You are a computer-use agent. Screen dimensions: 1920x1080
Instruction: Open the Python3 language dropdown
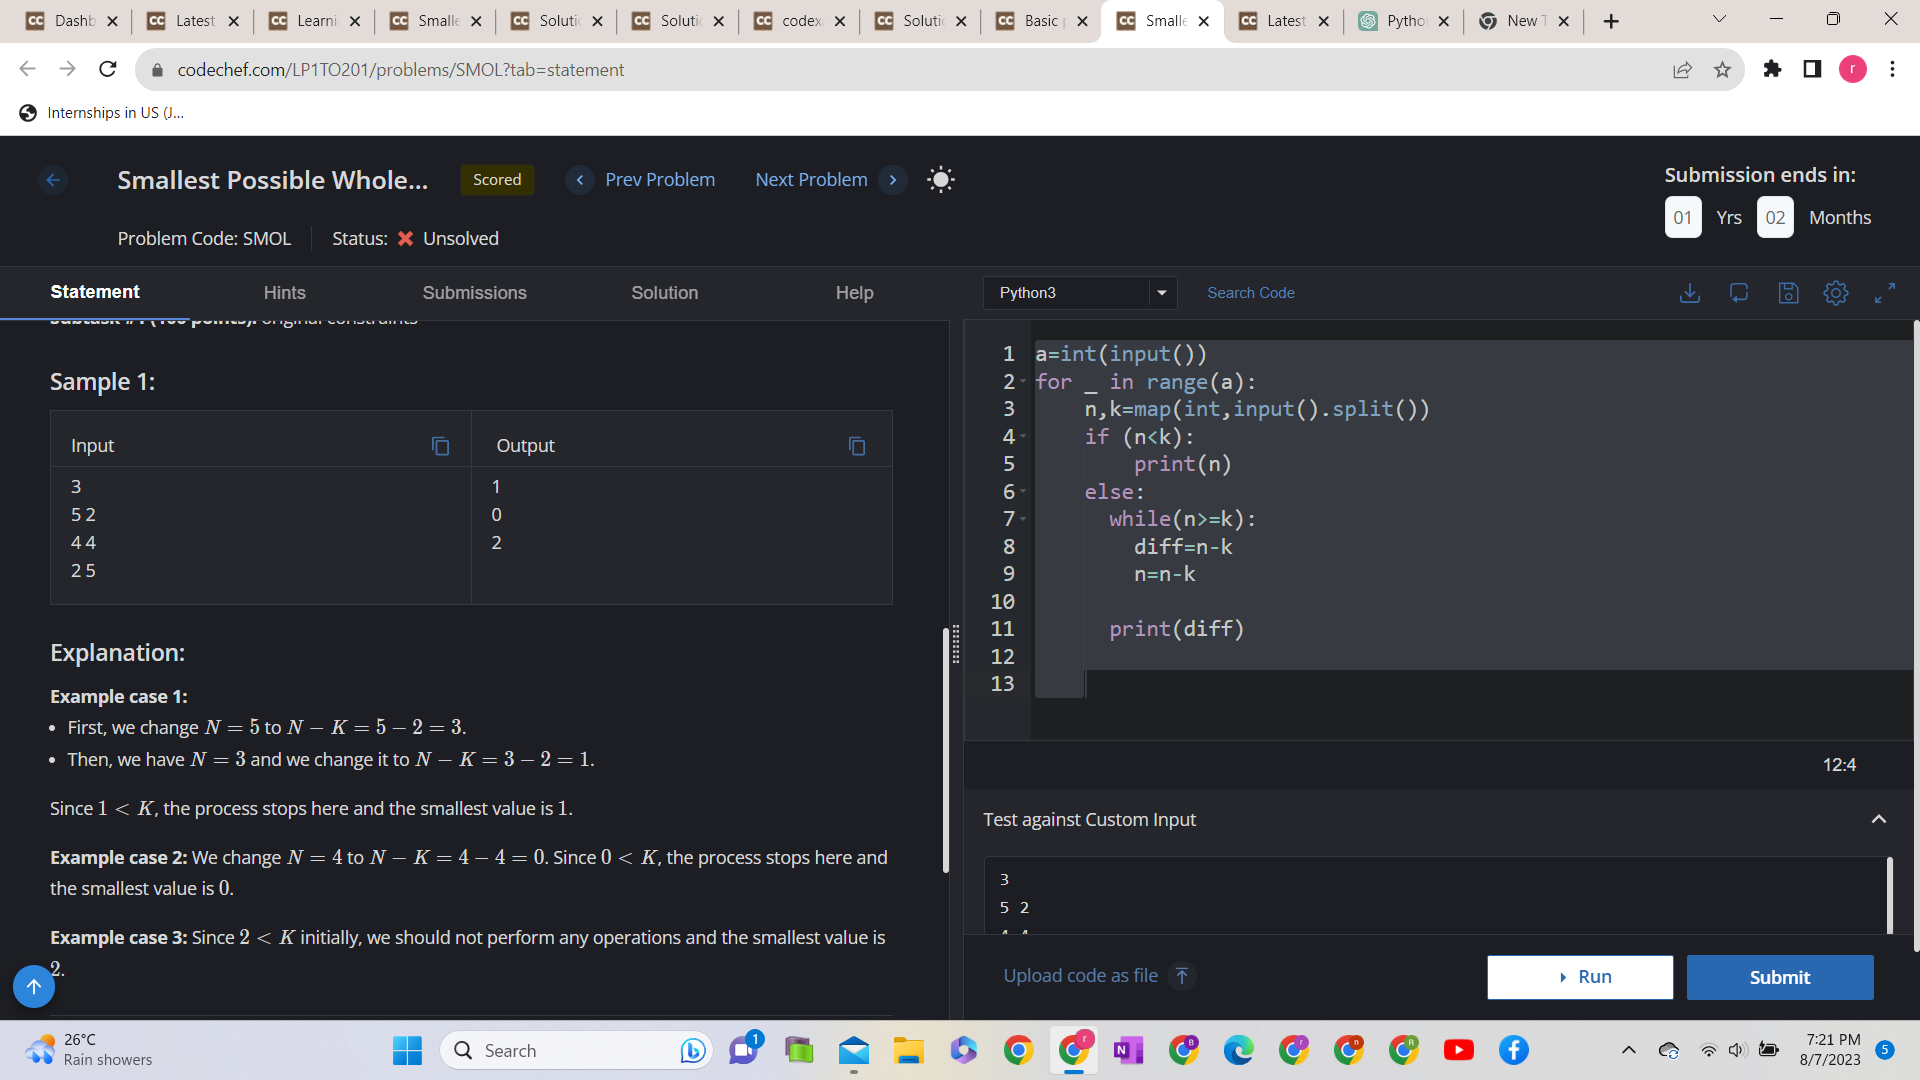coord(1080,293)
